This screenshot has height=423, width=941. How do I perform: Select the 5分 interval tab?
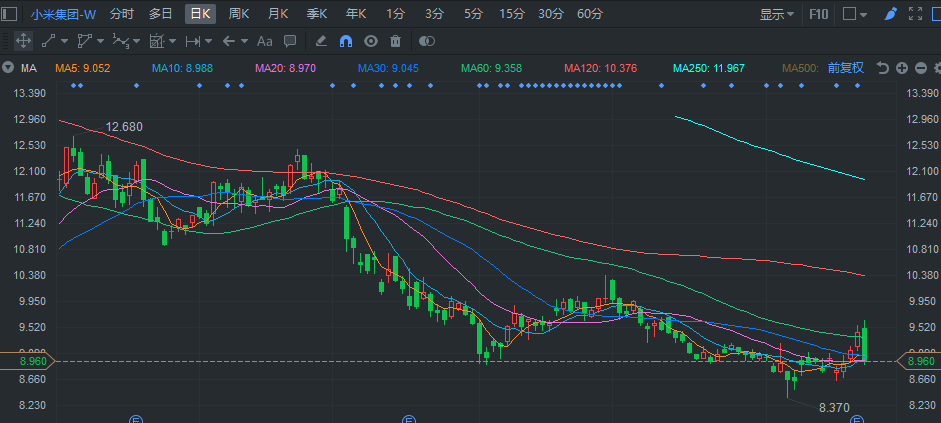[473, 14]
